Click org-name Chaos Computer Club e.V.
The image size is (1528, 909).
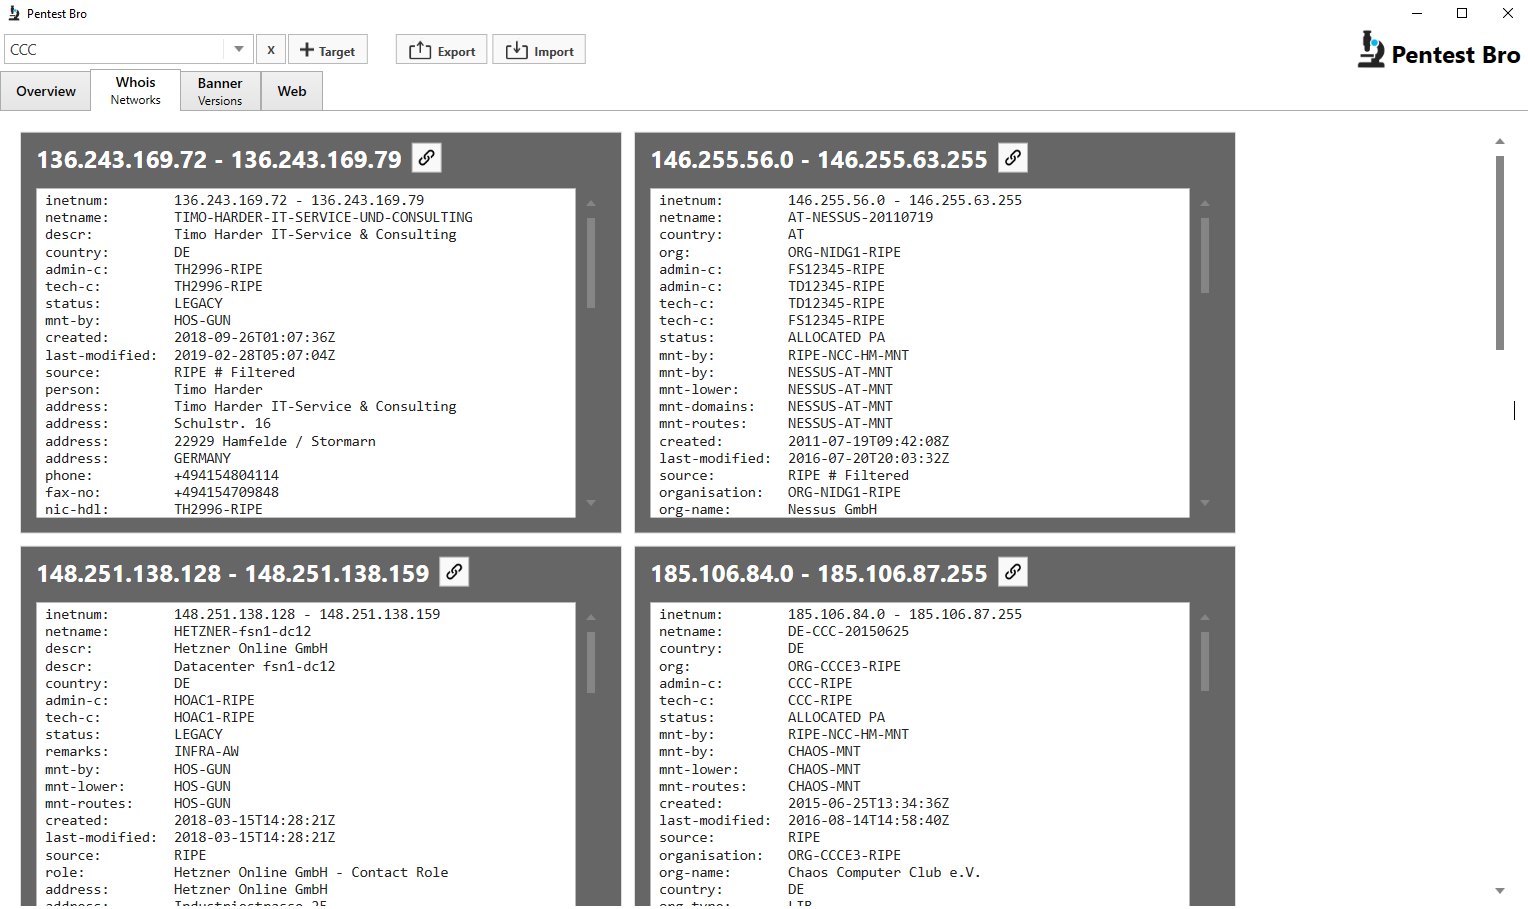point(884,872)
